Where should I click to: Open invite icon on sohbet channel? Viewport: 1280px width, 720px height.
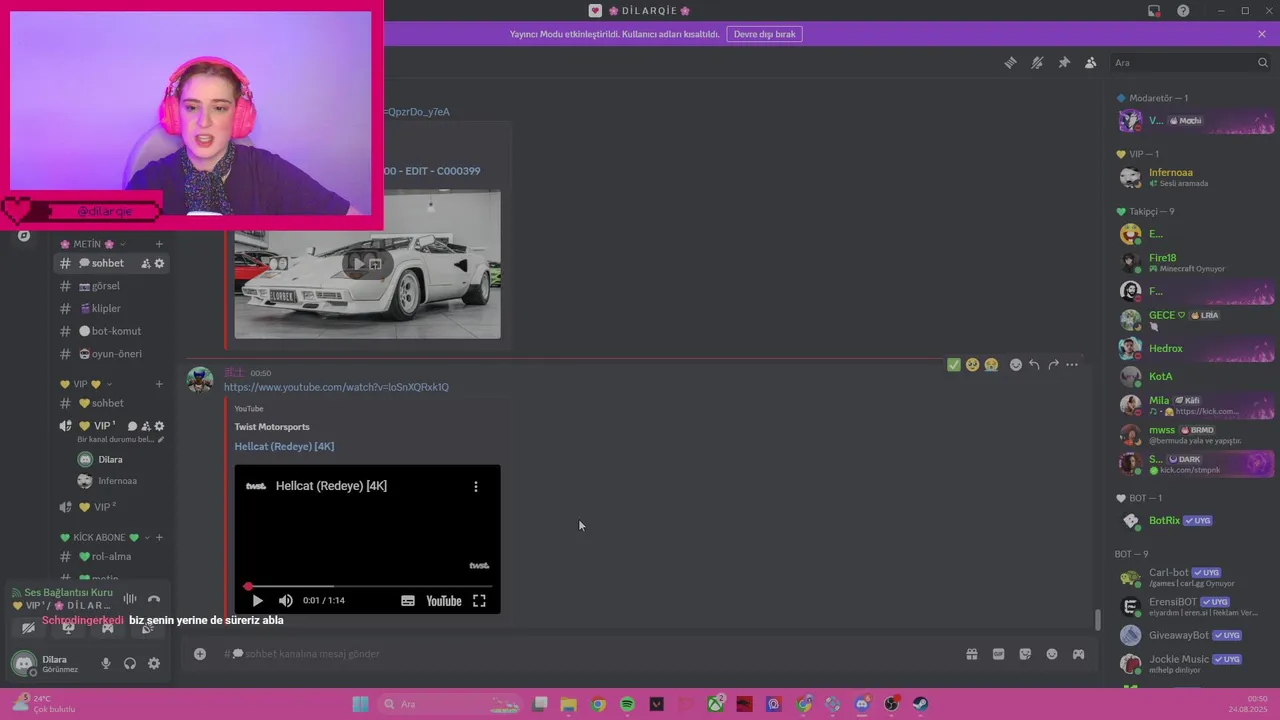(146, 263)
